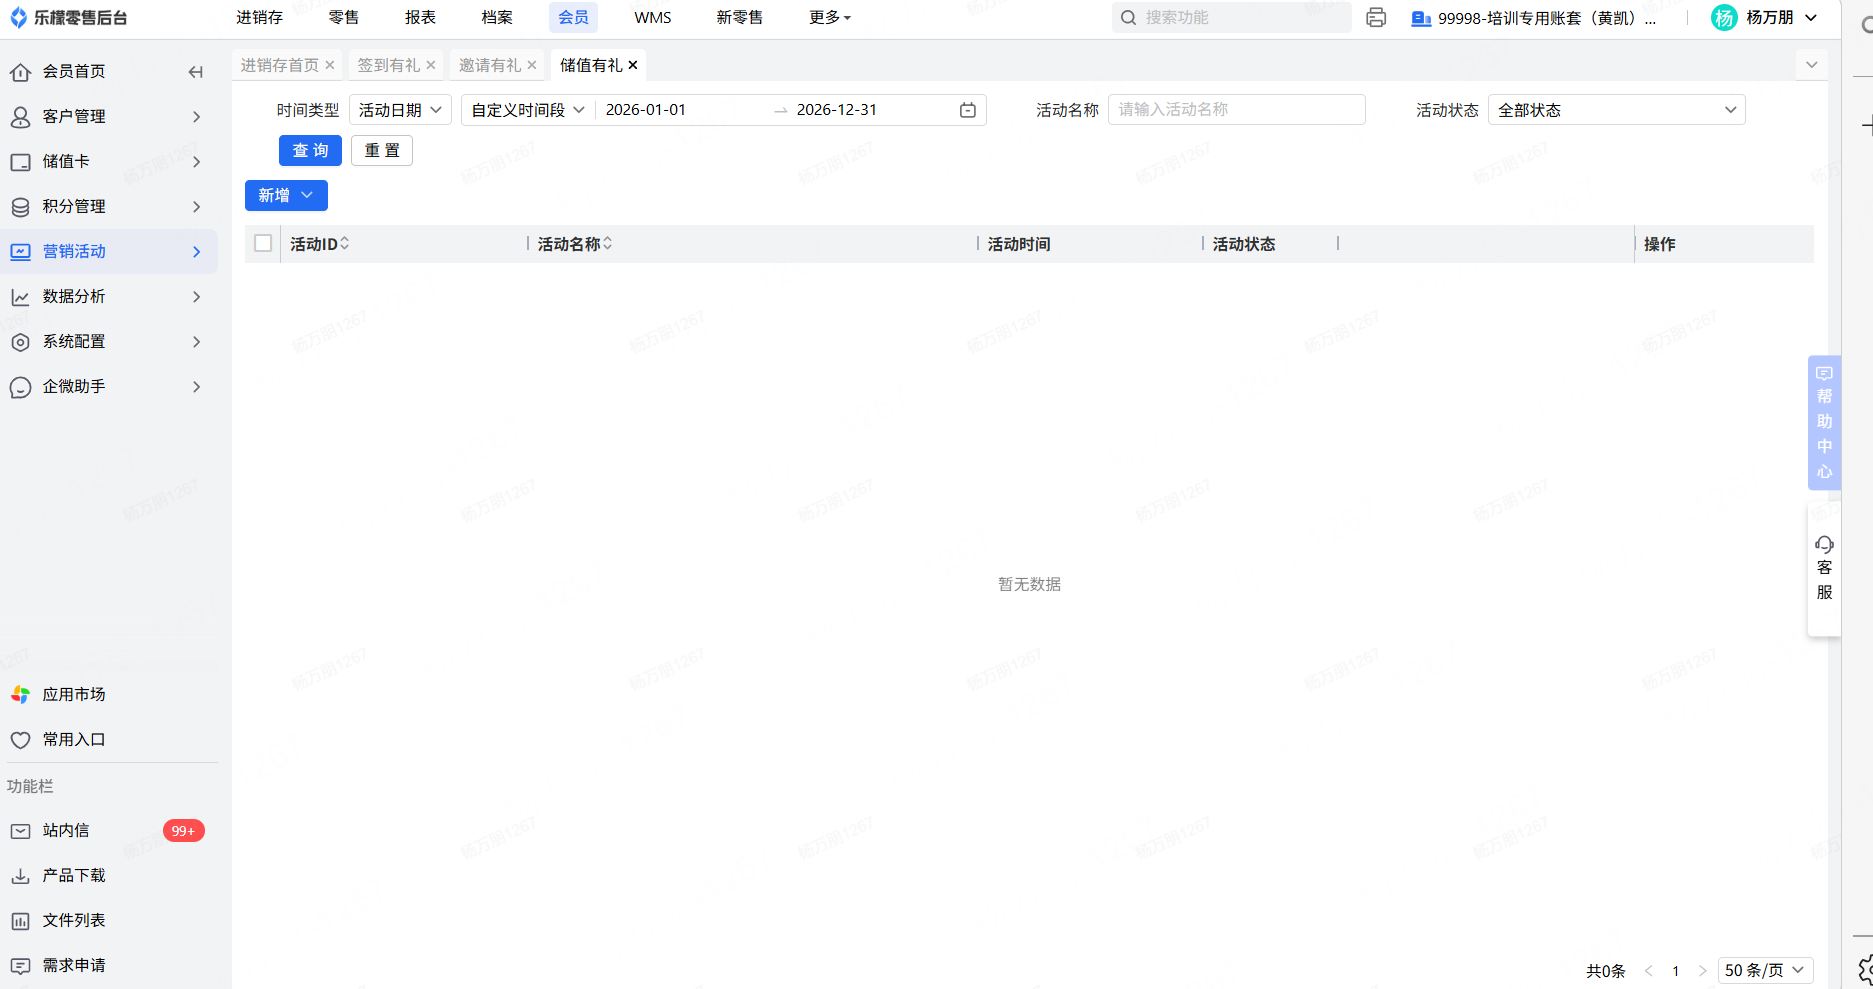The image size is (1873, 989).
Task: Expand the 数据分析 sidebar chevron
Action: pos(197,296)
